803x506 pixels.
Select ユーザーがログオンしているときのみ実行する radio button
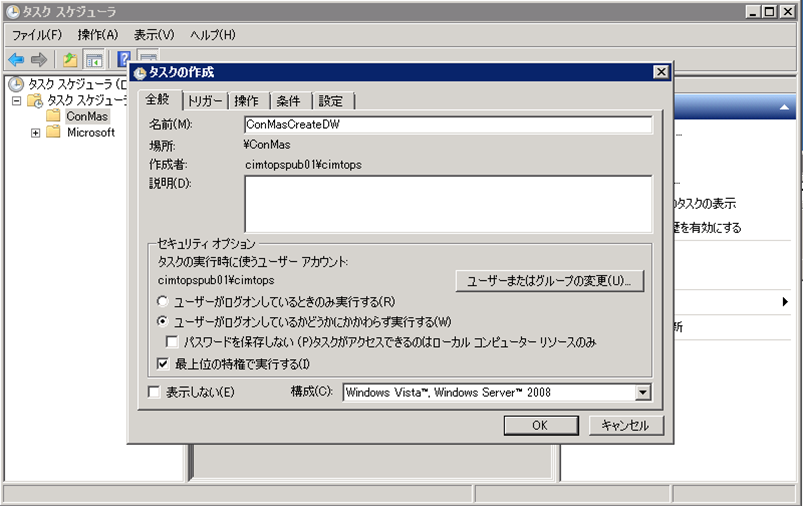[164, 301]
